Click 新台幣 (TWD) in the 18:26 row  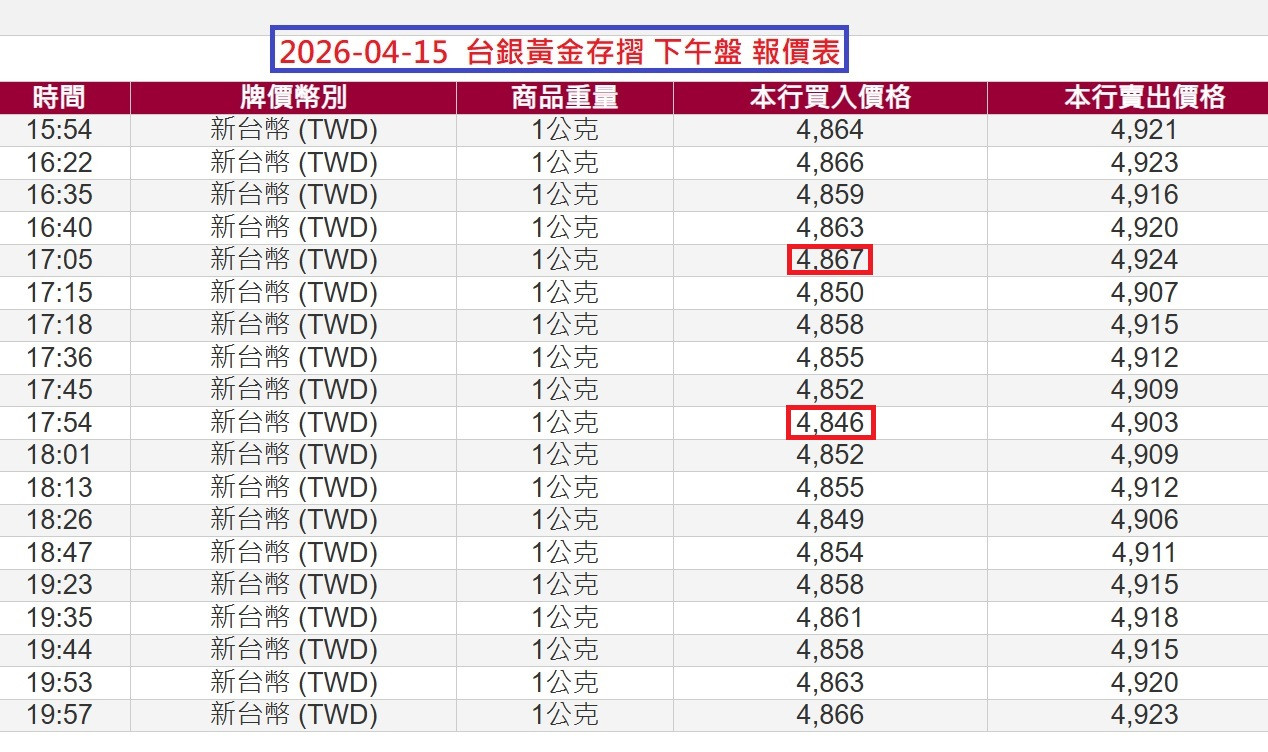(x=294, y=520)
